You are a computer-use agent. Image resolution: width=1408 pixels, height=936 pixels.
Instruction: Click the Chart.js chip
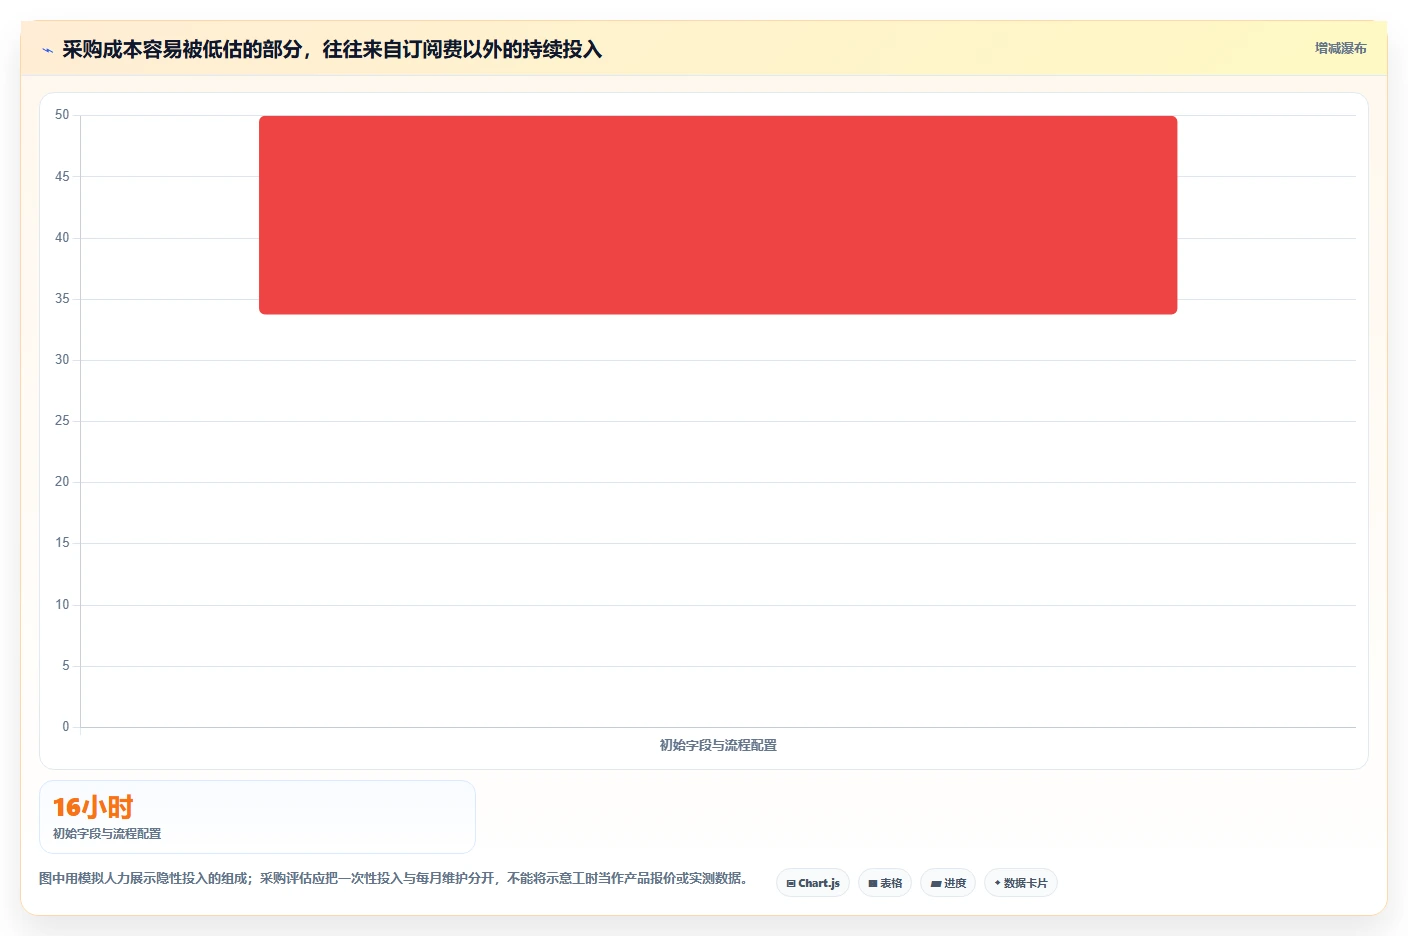point(813,883)
